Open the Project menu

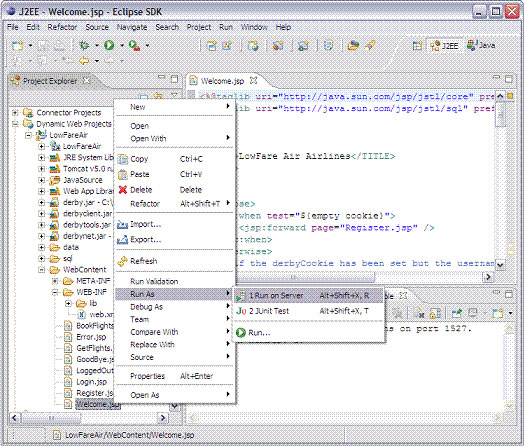click(x=199, y=27)
